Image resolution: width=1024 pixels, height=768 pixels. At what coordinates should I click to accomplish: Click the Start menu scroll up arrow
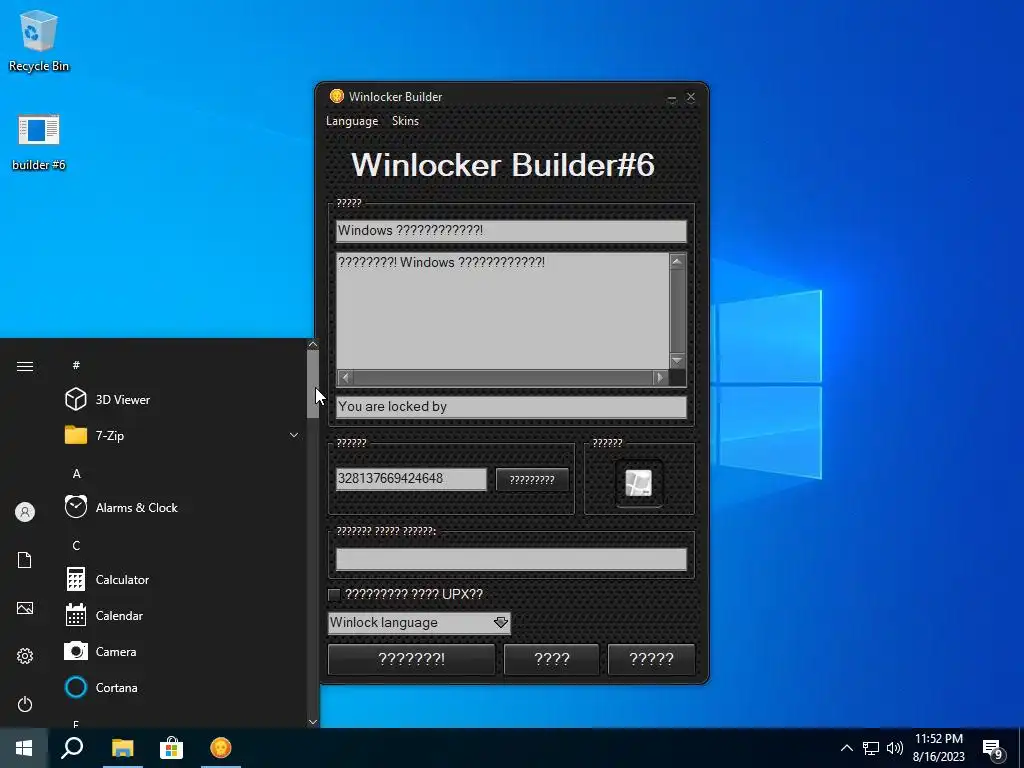coord(313,344)
